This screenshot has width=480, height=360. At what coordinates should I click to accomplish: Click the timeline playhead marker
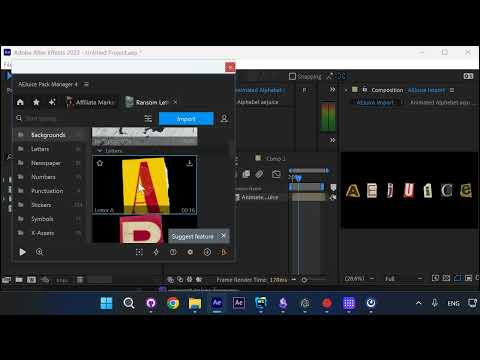(298, 178)
